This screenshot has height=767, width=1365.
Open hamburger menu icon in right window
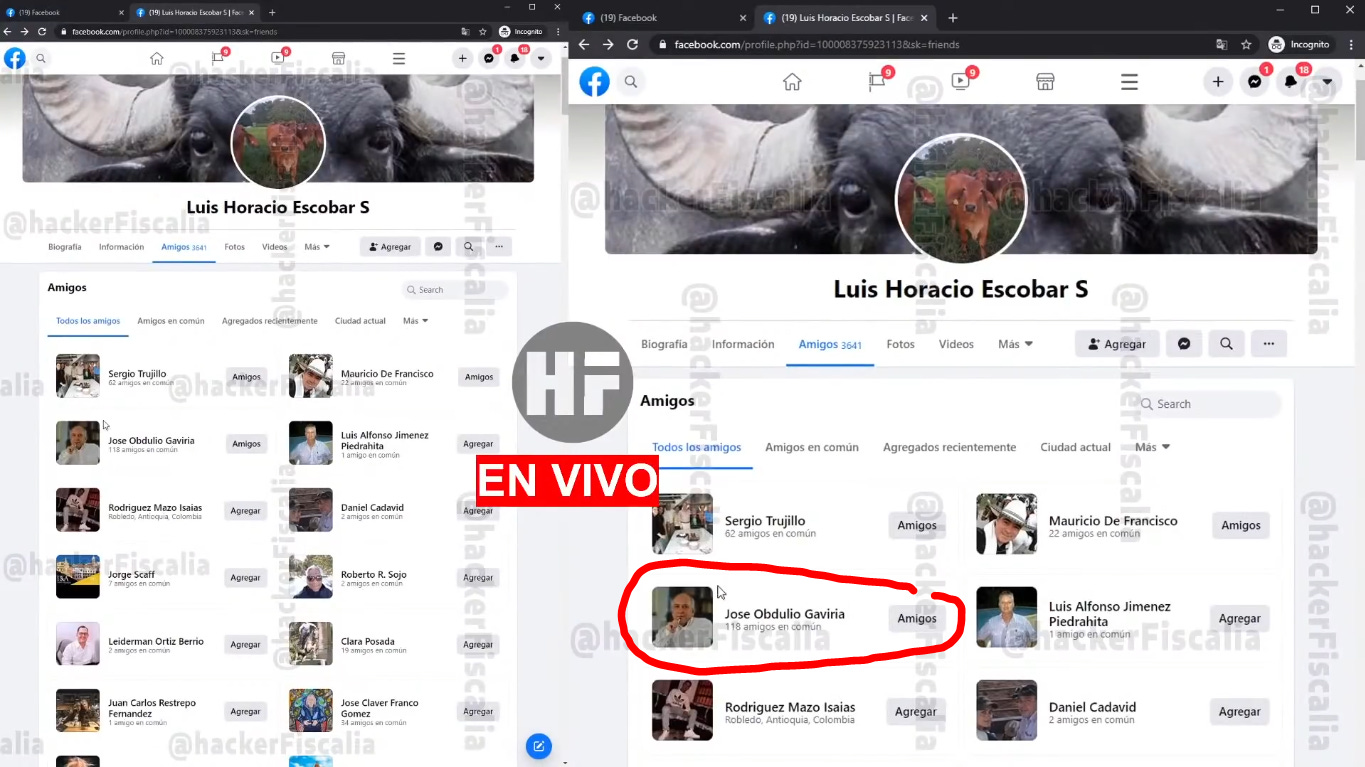pyautogui.click(x=1129, y=82)
